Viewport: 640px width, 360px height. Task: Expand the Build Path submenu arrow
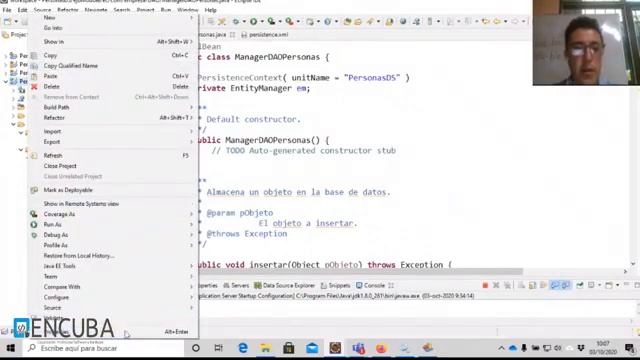coord(191,107)
